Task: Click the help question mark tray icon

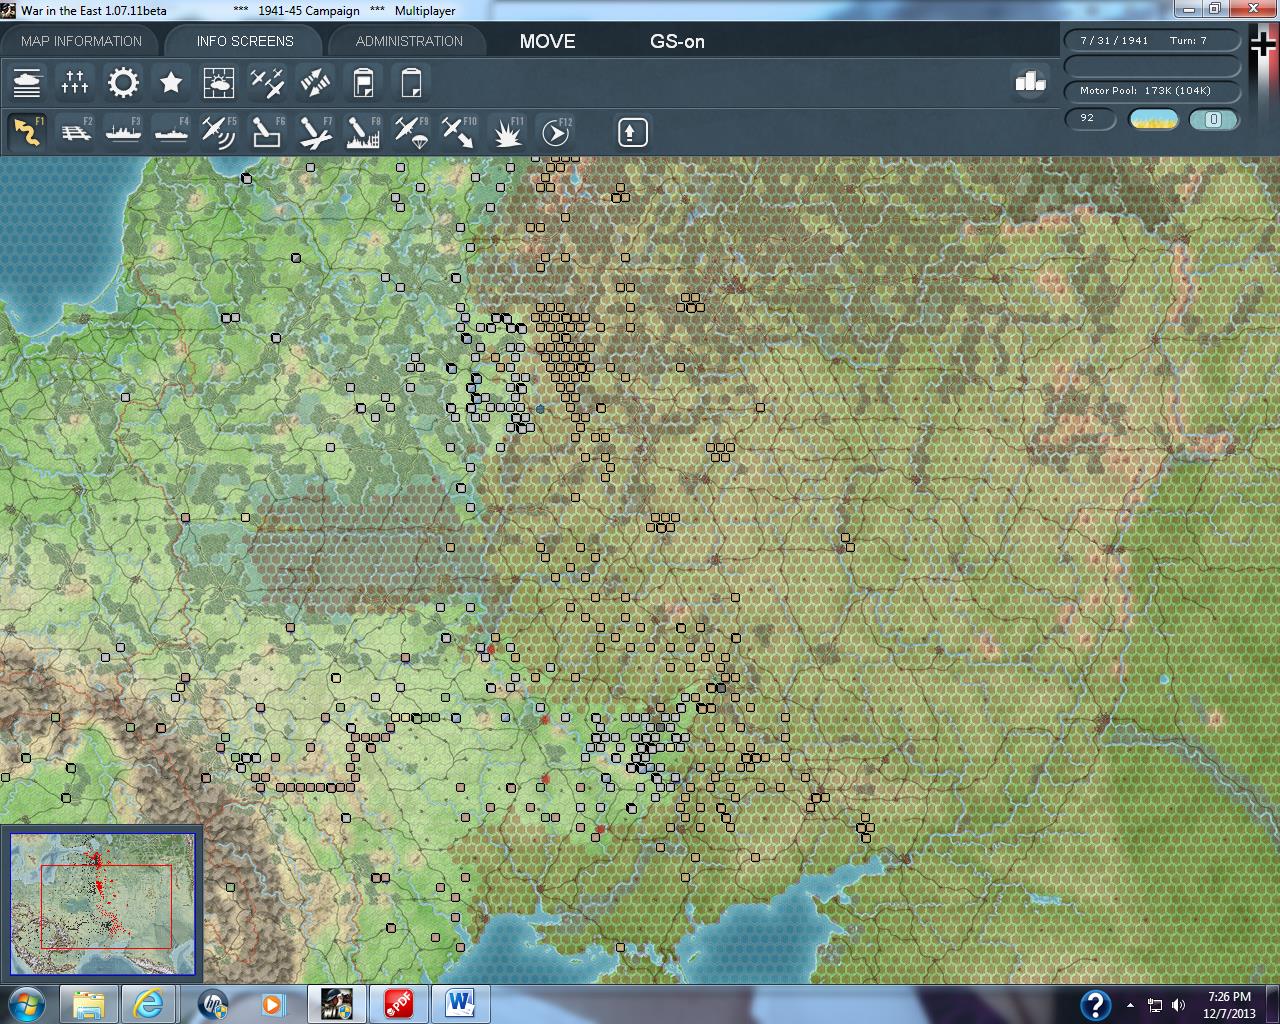Action: click(x=1095, y=1004)
